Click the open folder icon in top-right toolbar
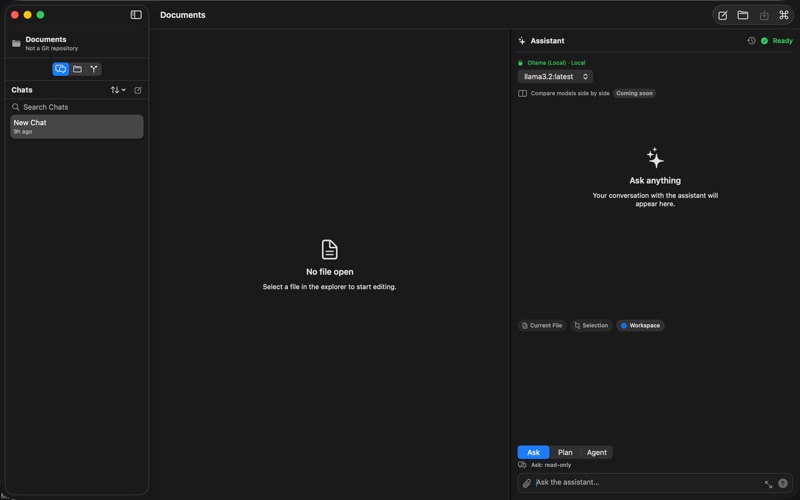Viewport: 800px width, 500px height. coord(743,15)
